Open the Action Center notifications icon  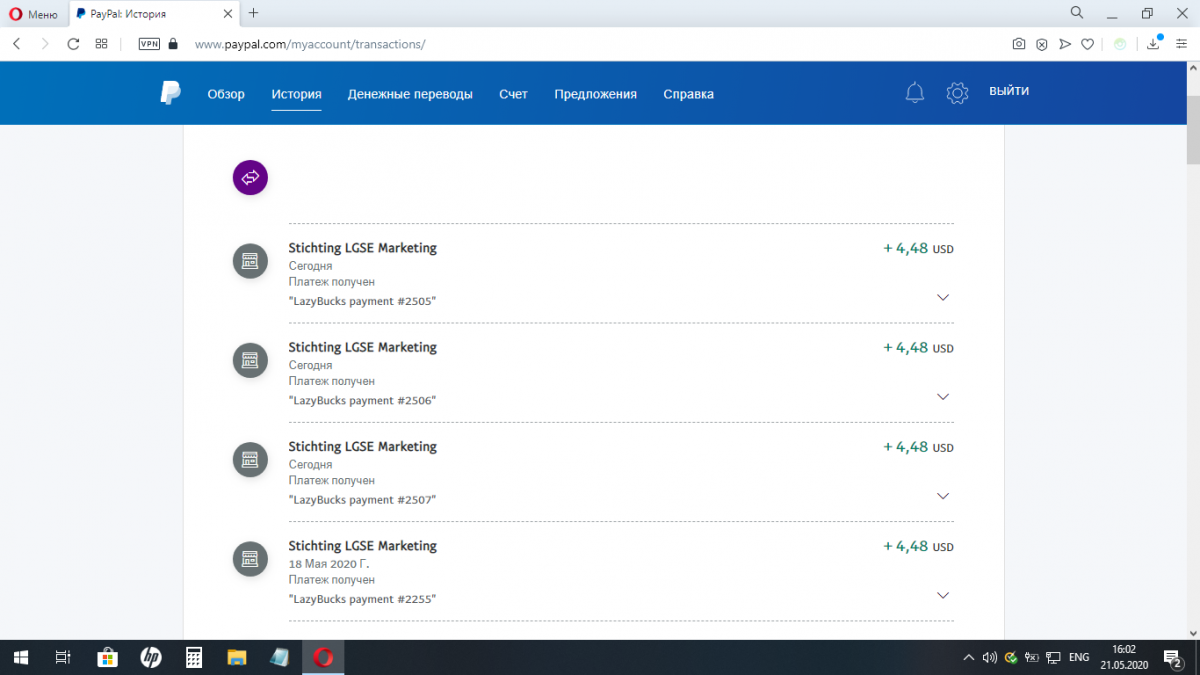pyautogui.click(x=1172, y=657)
